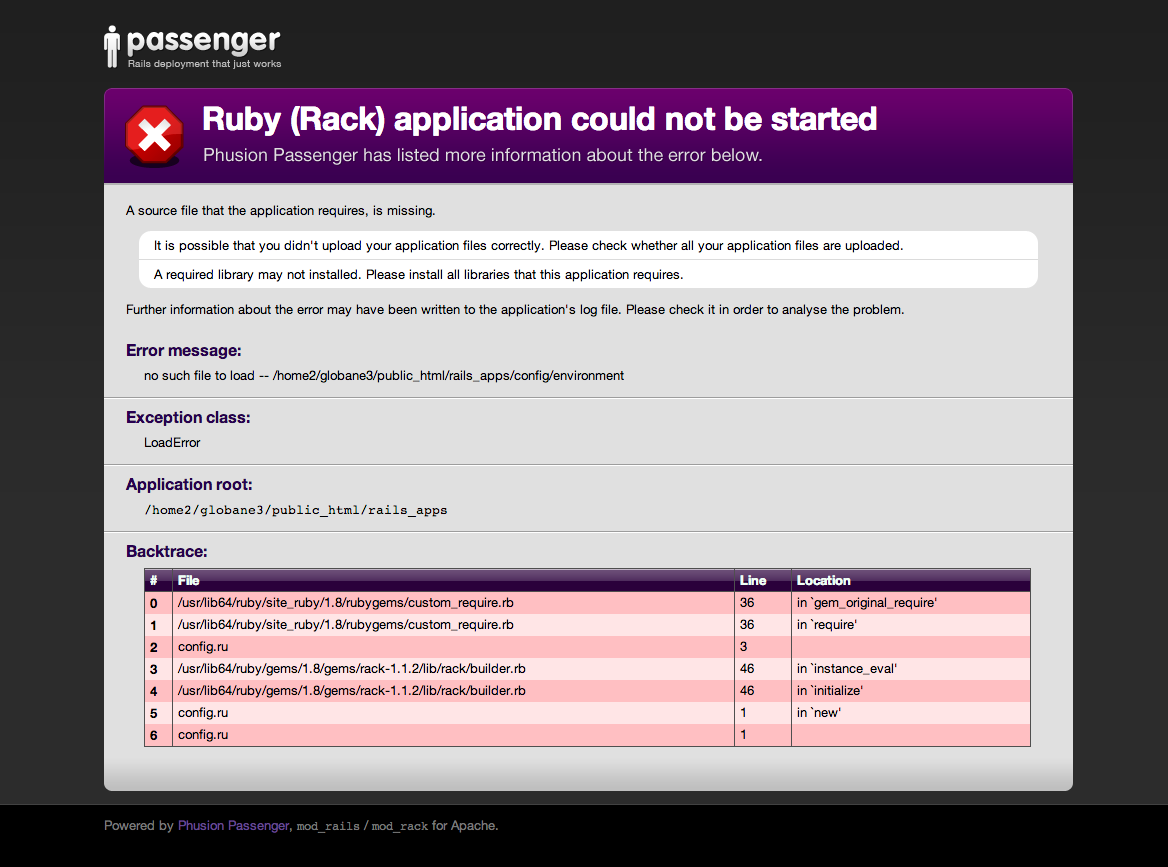The height and width of the screenshot is (867, 1168).
Task: Select the 'LoadError' exception name
Action: point(172,442)
